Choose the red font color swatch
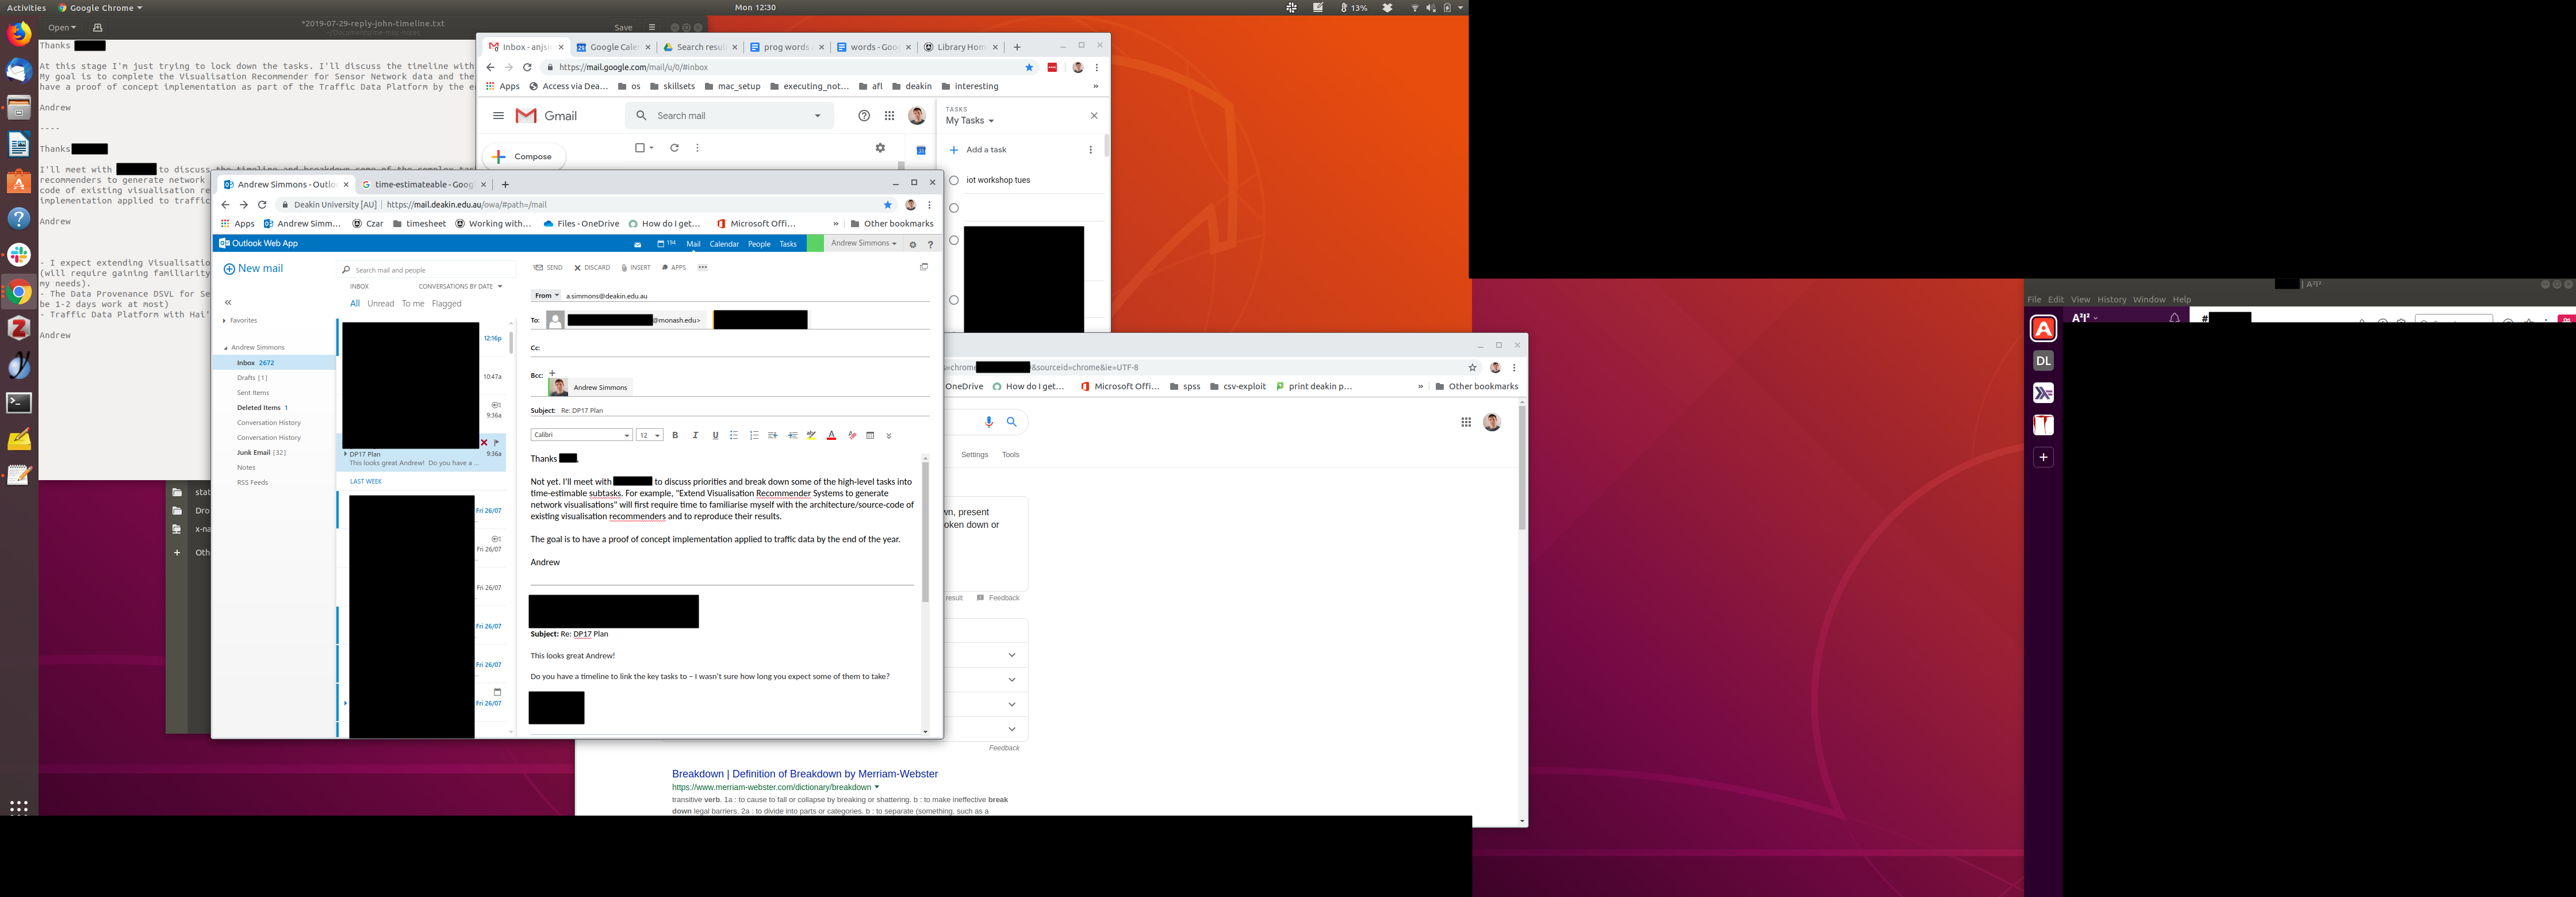Image resolution: width=2576 pixels, height=897 pixels. tap(831, 435)
